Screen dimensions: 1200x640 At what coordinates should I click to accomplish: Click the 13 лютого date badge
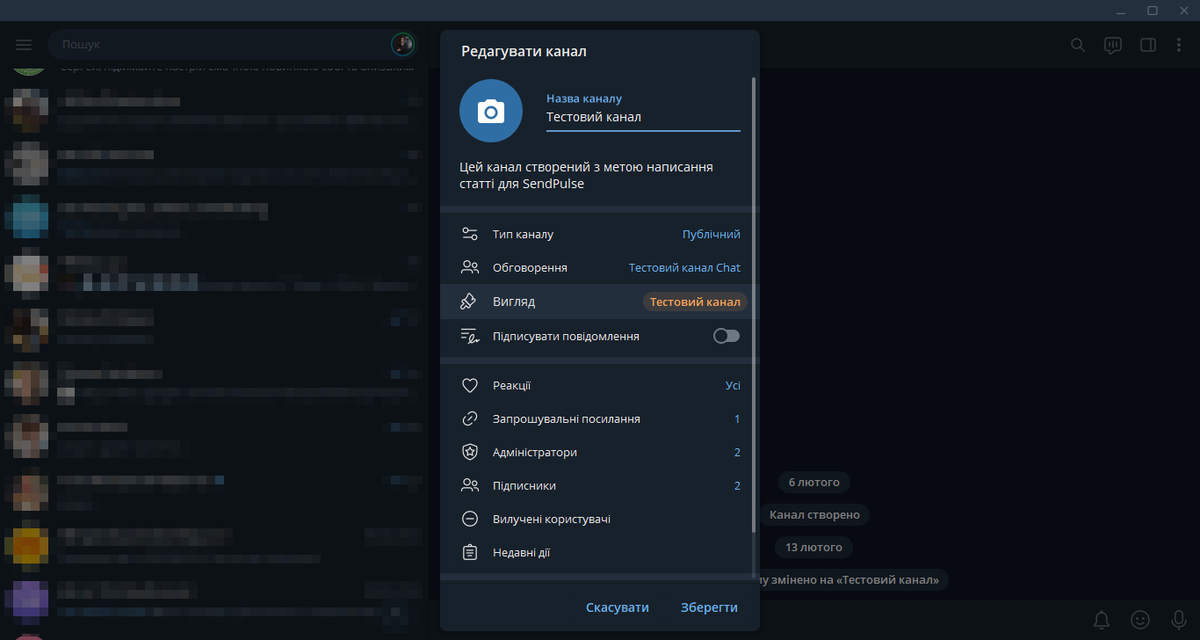click(813, 547)
